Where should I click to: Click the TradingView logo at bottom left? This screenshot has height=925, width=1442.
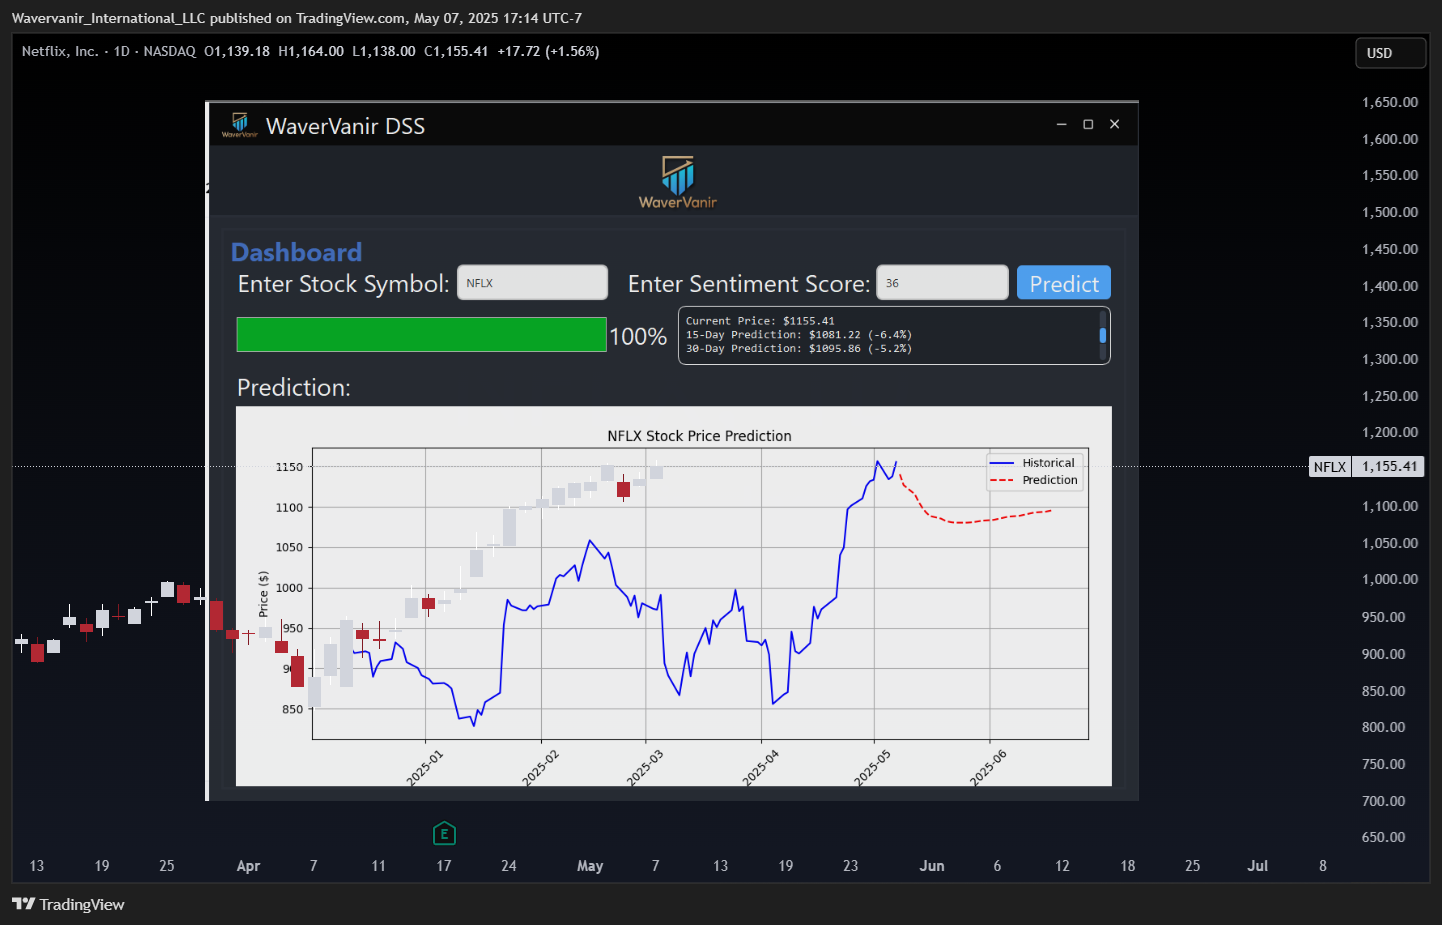[68, 904]
